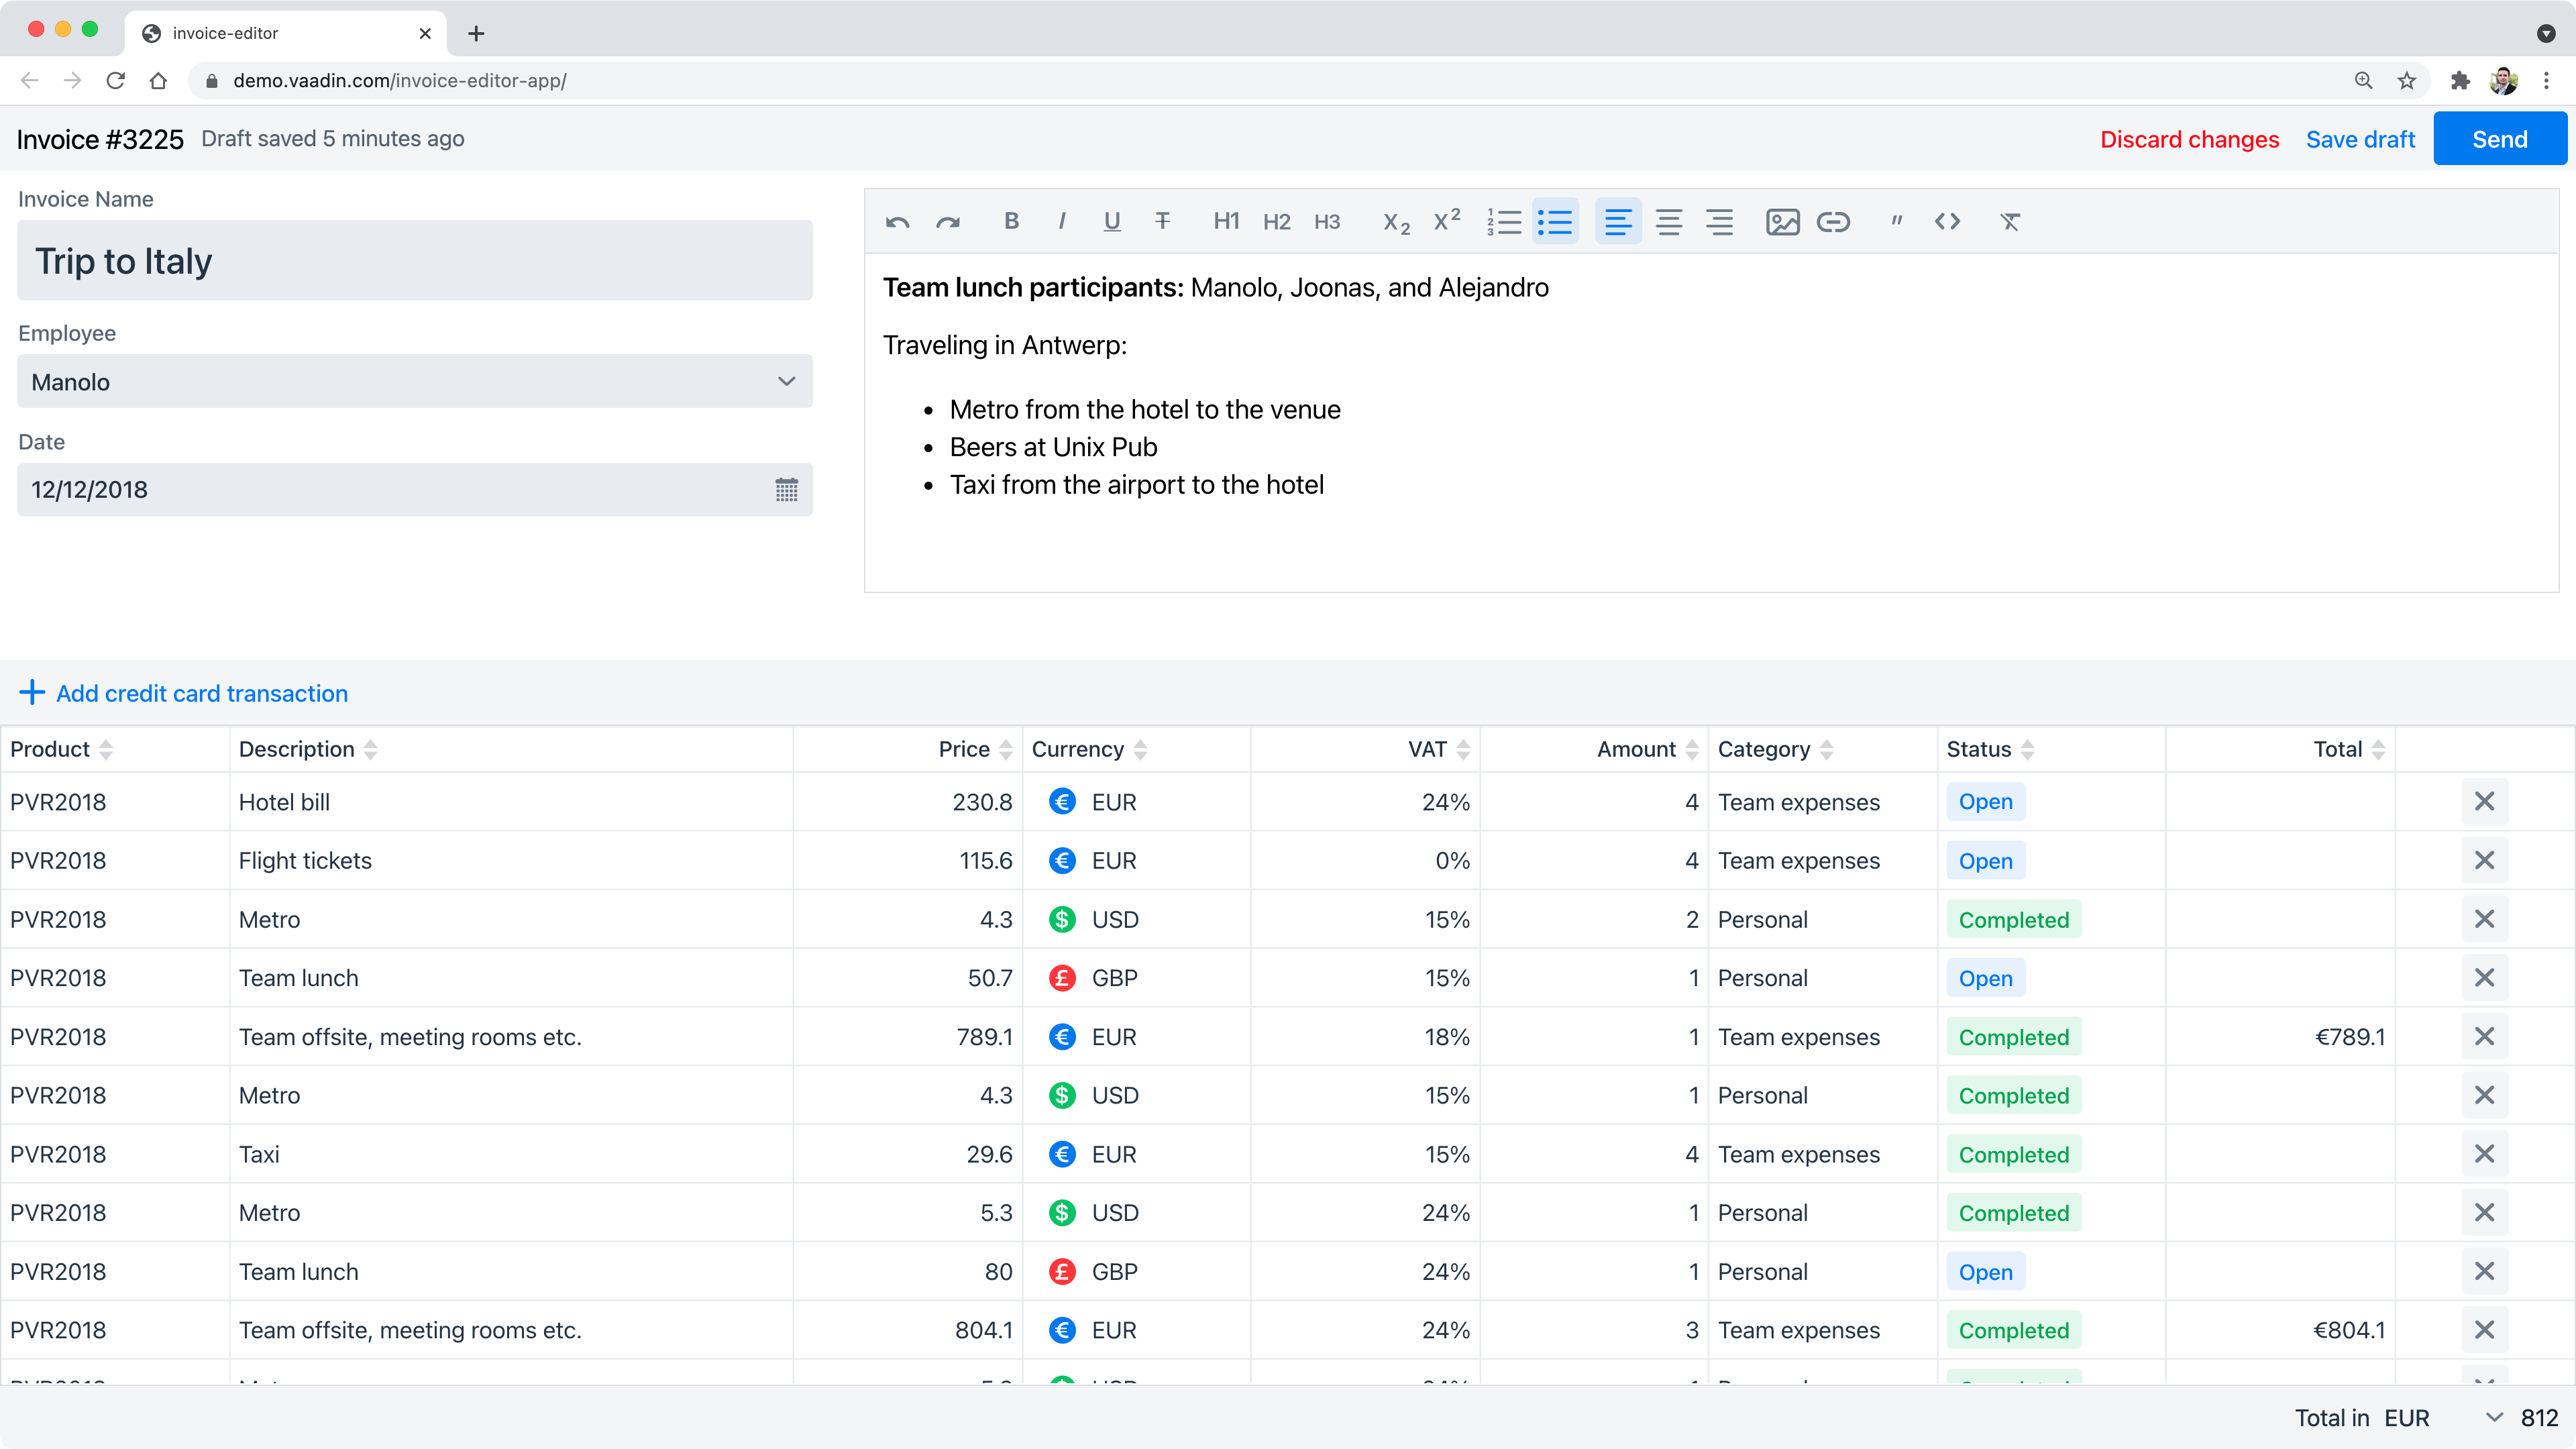The height and width of the screenshot is (1449, 2576).
Task: Click Save draft button
Action: click(x=2360, y=138)
